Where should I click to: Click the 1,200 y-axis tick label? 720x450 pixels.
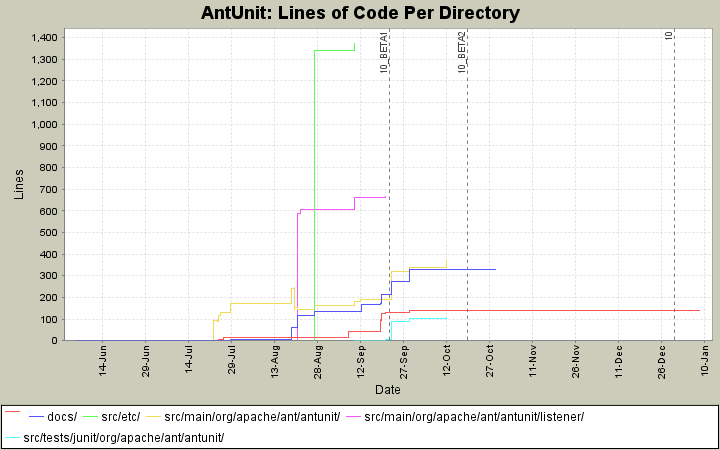point(44,81)
